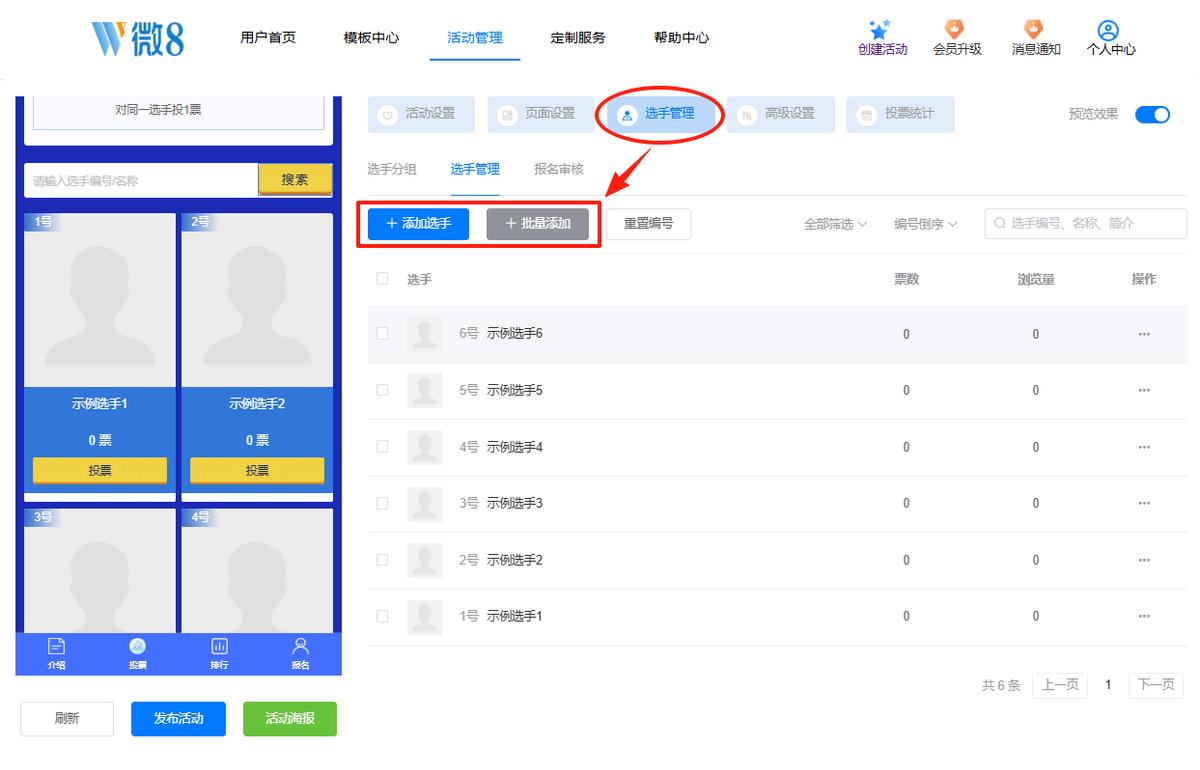
Task: Check the box for 示例选手5
Action: 382,390
